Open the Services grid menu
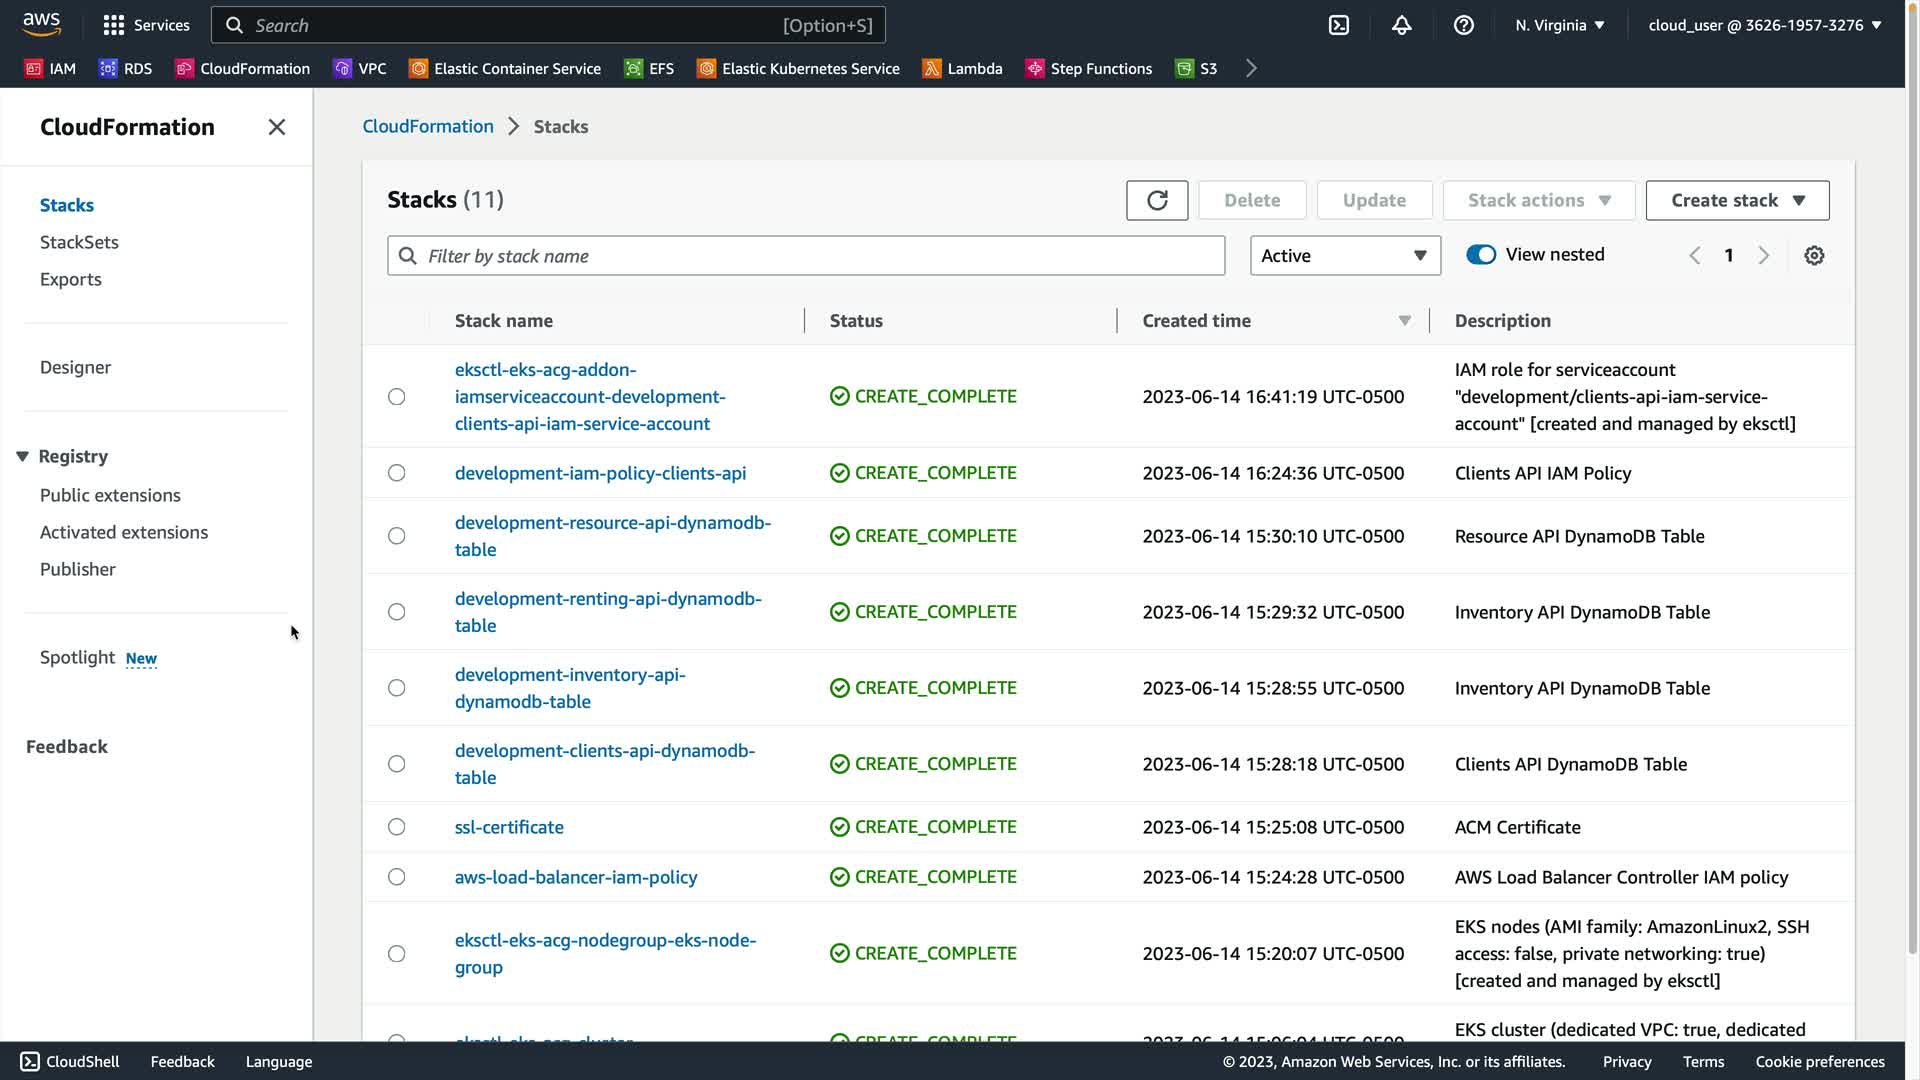Screen dimensions: 1920x1080 pyautogui.click(x=146, y=25)
